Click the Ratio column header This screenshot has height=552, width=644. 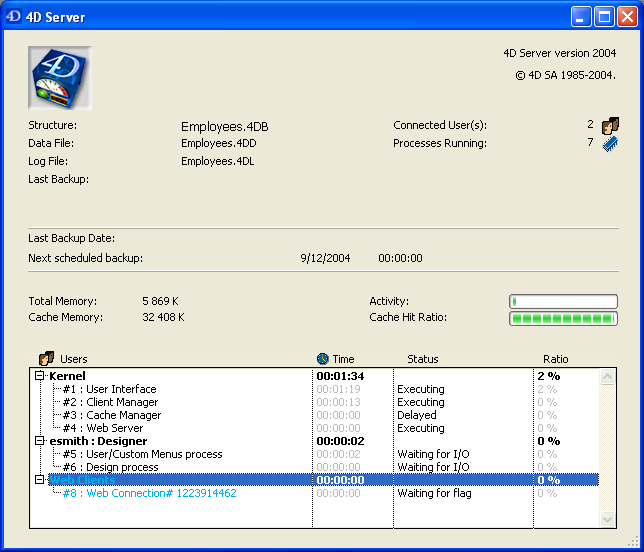555,359
